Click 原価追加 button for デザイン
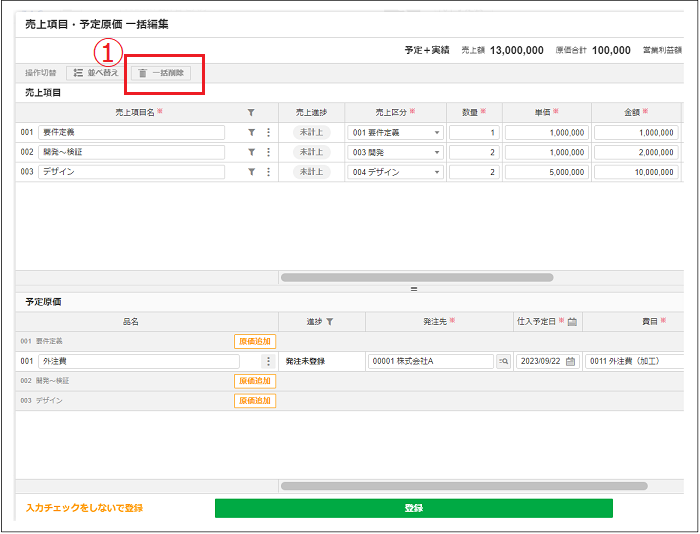Viewport: 700px width, 534px height. pos(255,401)
